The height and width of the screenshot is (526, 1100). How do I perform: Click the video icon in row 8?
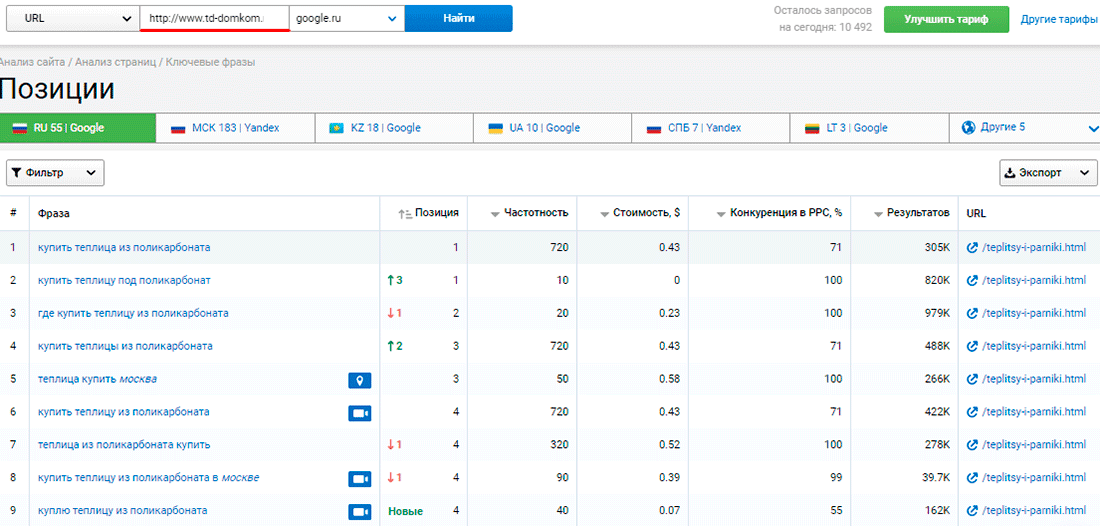click(x=359, y=479)
